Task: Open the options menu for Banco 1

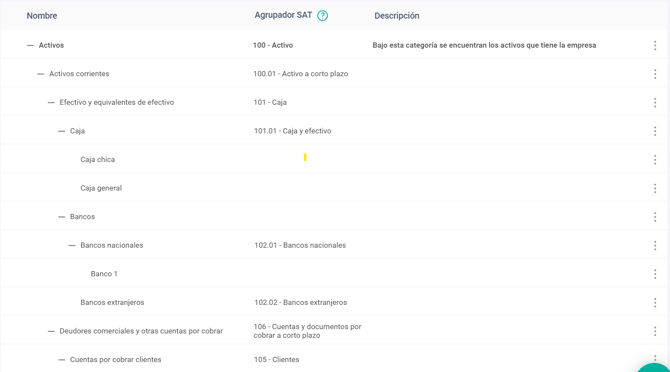Action: click(655, 274)
